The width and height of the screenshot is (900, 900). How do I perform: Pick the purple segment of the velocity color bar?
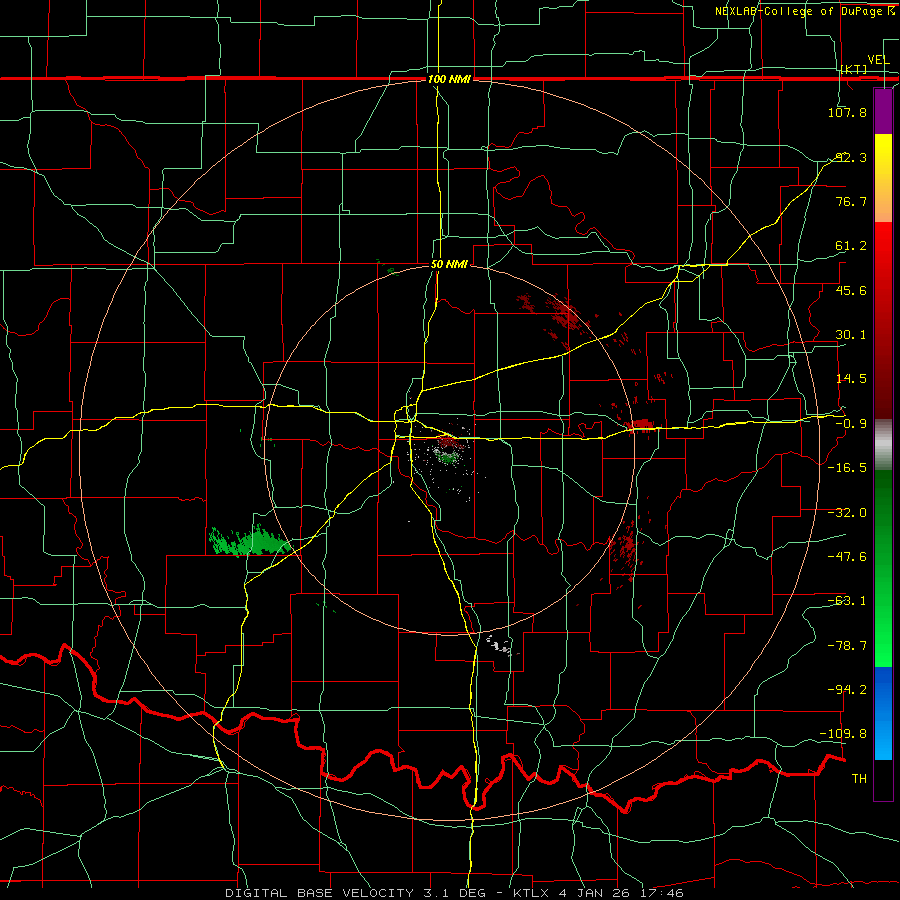point(883,111)
